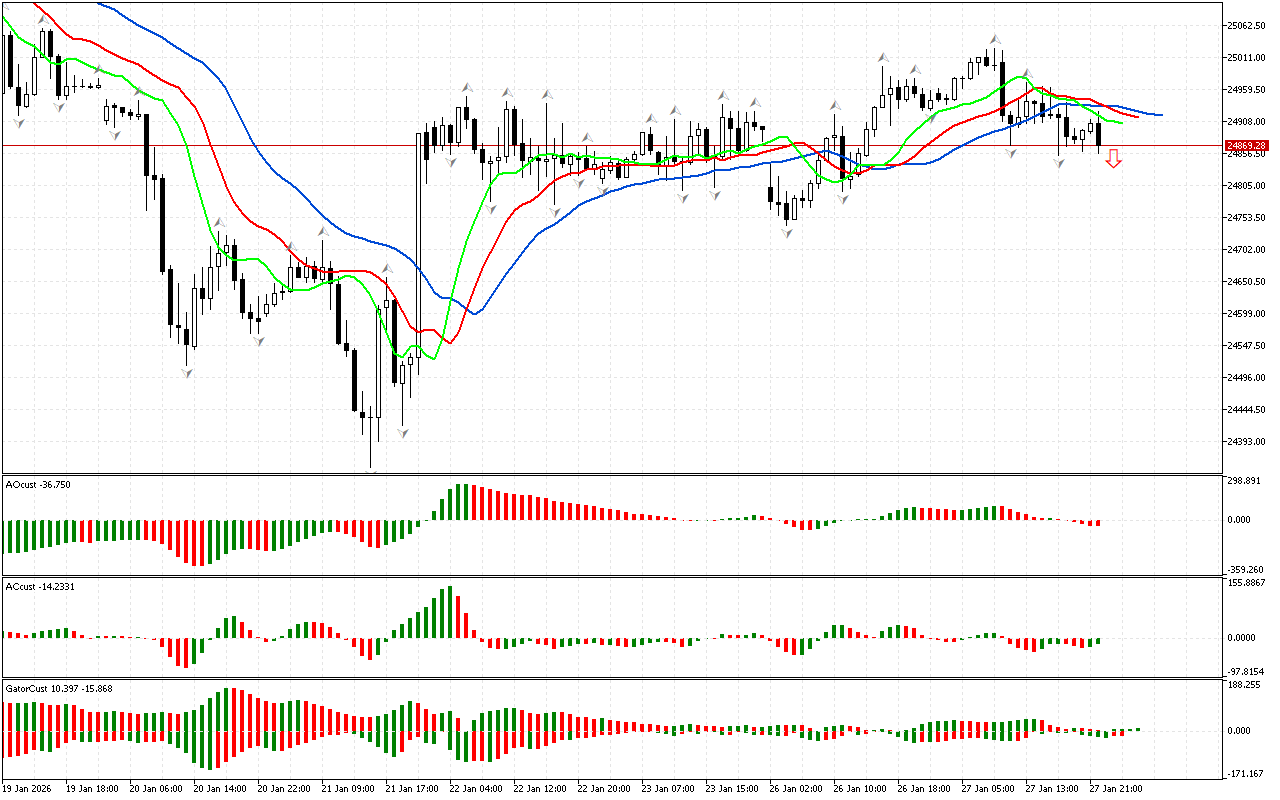Click the 24393.00 price scale label
Screen dimensions: 1280x800
pos(1246,442)
